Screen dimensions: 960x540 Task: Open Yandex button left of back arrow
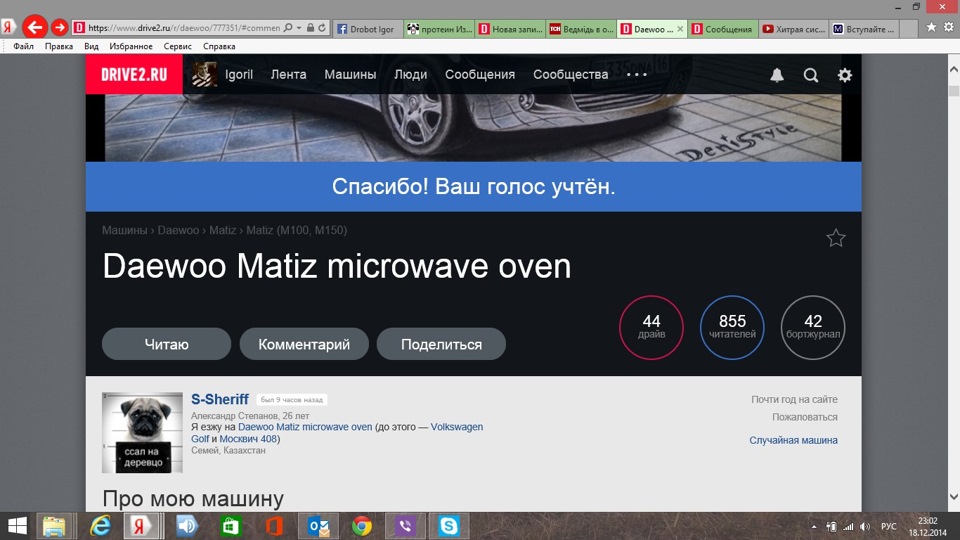8,27
